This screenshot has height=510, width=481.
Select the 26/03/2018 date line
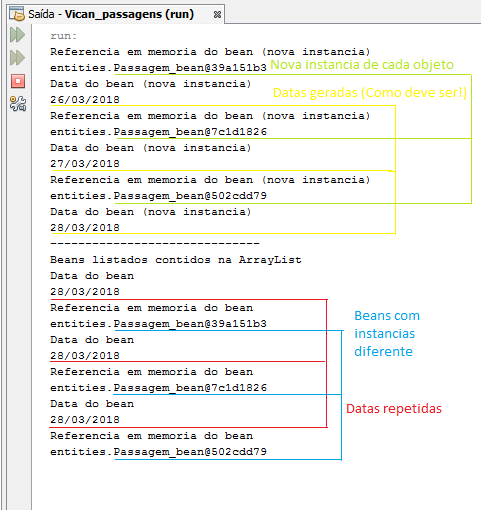click(85, 99)
